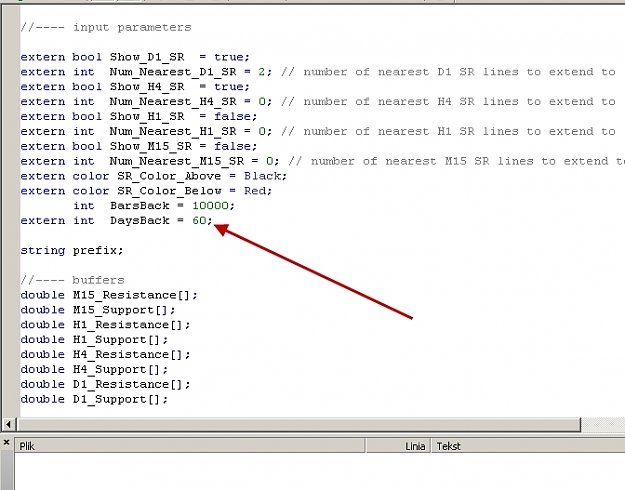
Task: Click the DaysBack value 60
Action: pos(199,220)
